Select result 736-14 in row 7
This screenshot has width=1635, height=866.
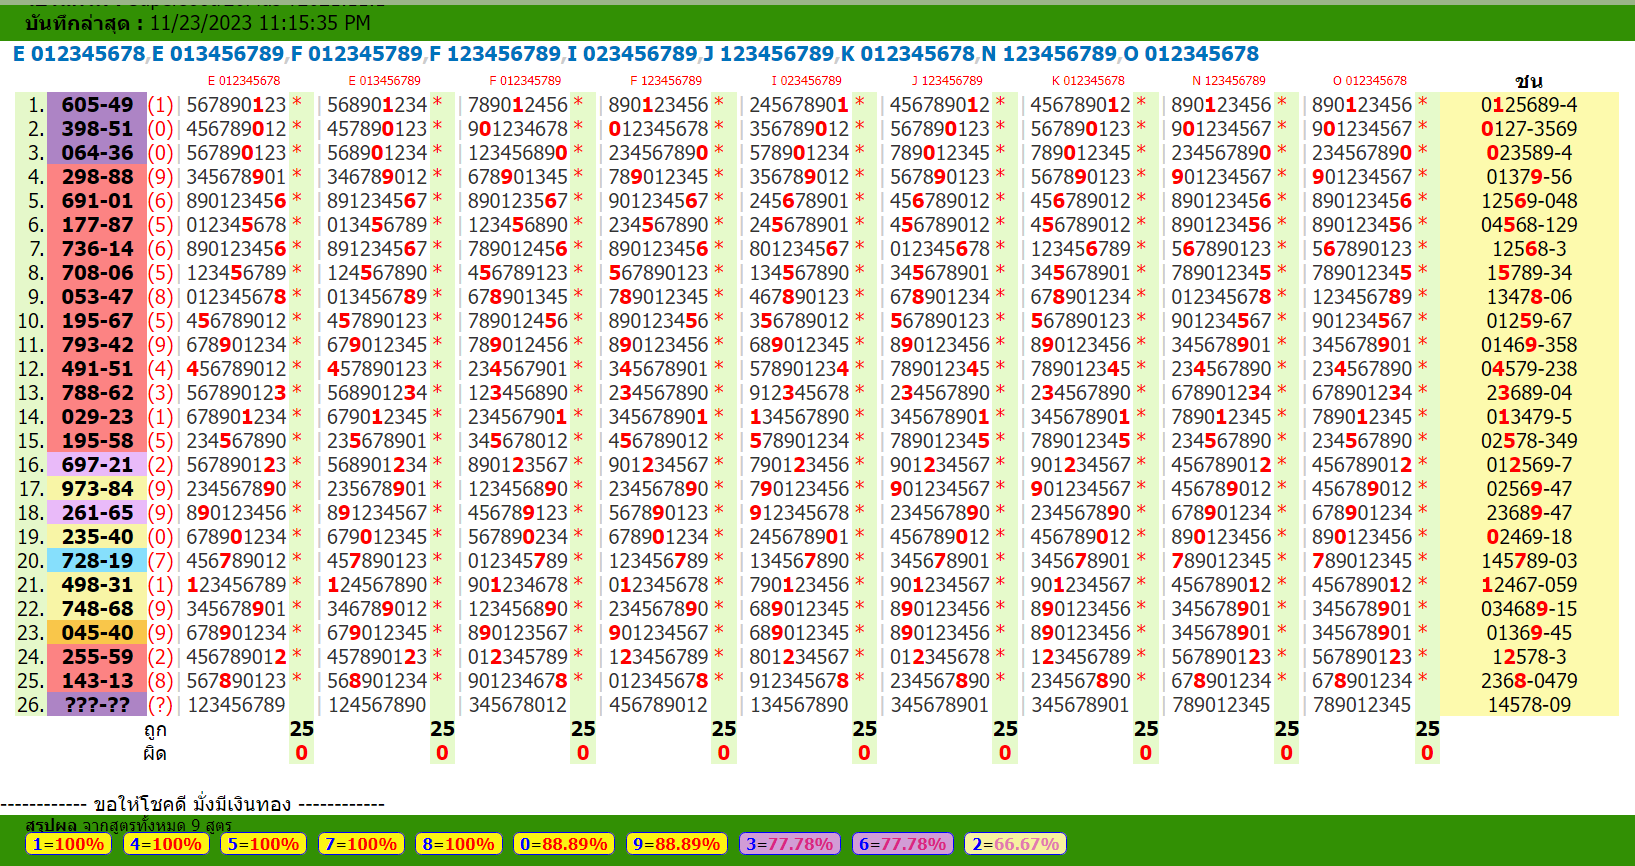97,249
